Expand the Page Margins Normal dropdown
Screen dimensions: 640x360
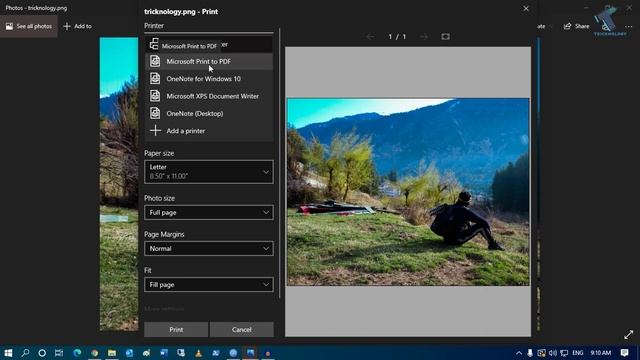(209, 249)
